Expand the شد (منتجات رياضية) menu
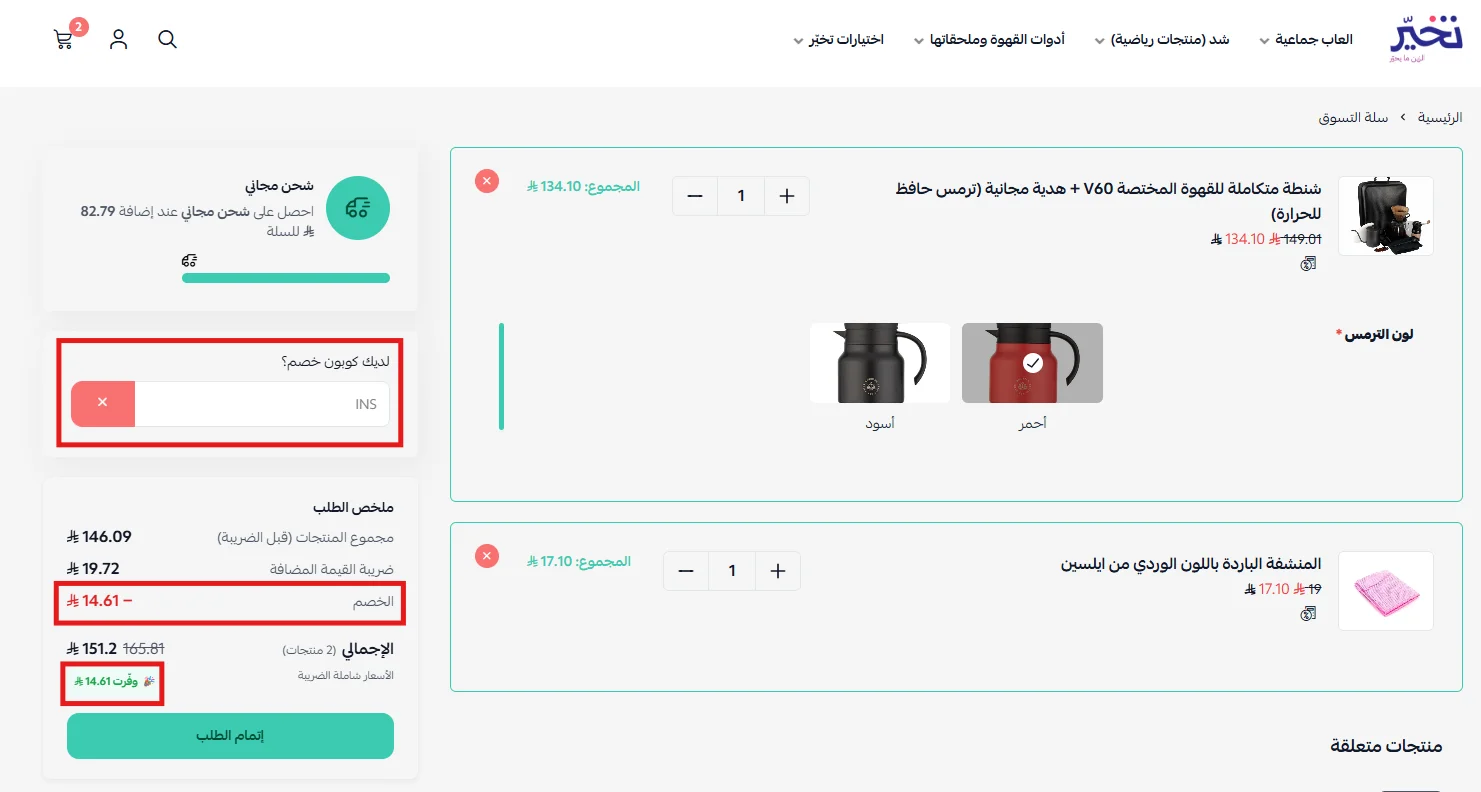 [x=1162, y=40]
